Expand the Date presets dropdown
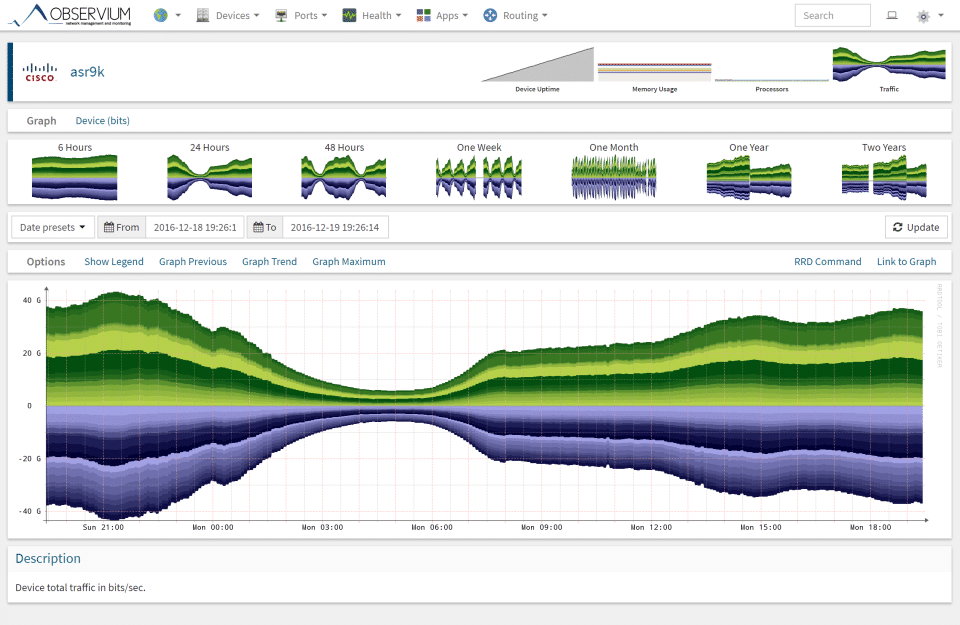960x625 pixels. click(x=53, y=227)
